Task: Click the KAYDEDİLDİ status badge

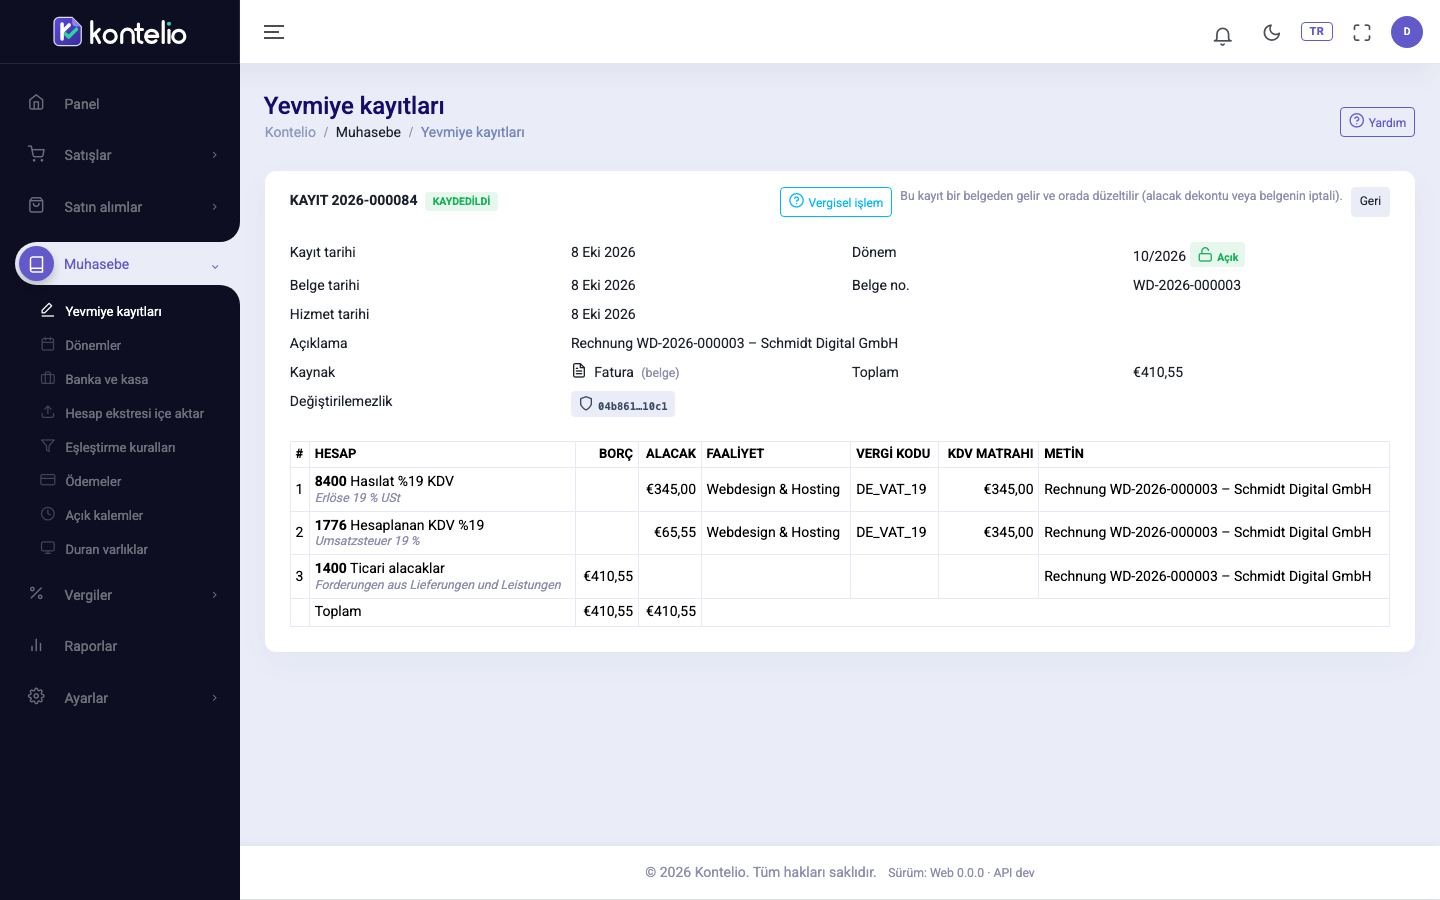Action: pos(461,201)
